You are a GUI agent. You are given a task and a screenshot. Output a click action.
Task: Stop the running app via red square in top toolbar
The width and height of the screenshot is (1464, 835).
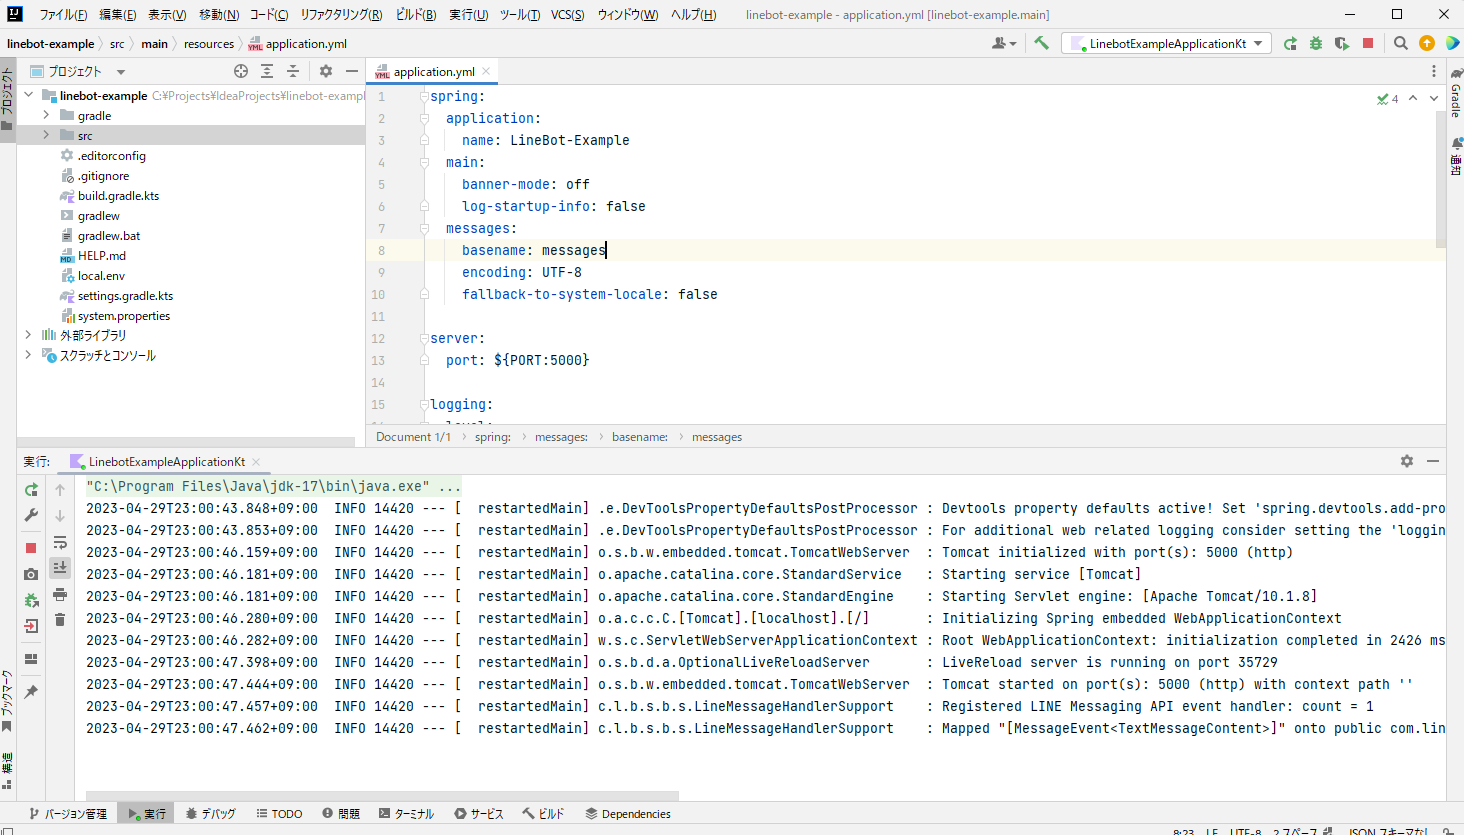(x=1368, y=43)
